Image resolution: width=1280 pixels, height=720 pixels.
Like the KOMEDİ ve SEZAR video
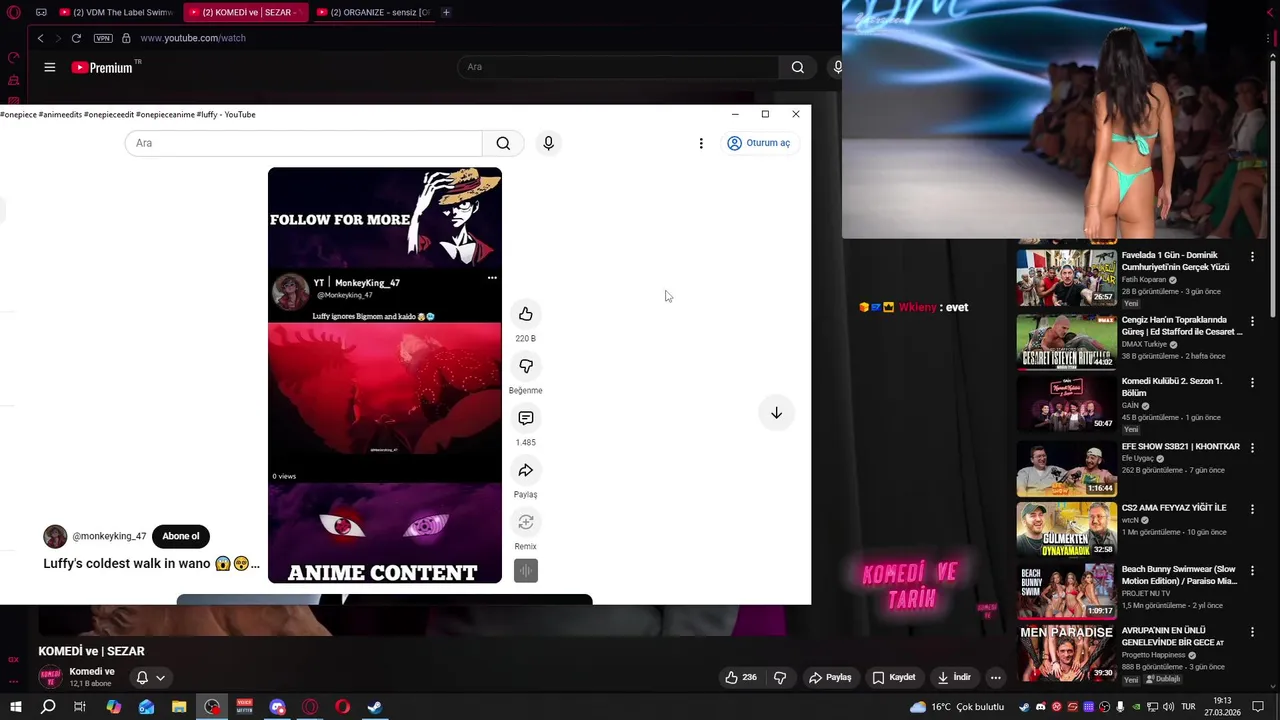click(740, 677)
